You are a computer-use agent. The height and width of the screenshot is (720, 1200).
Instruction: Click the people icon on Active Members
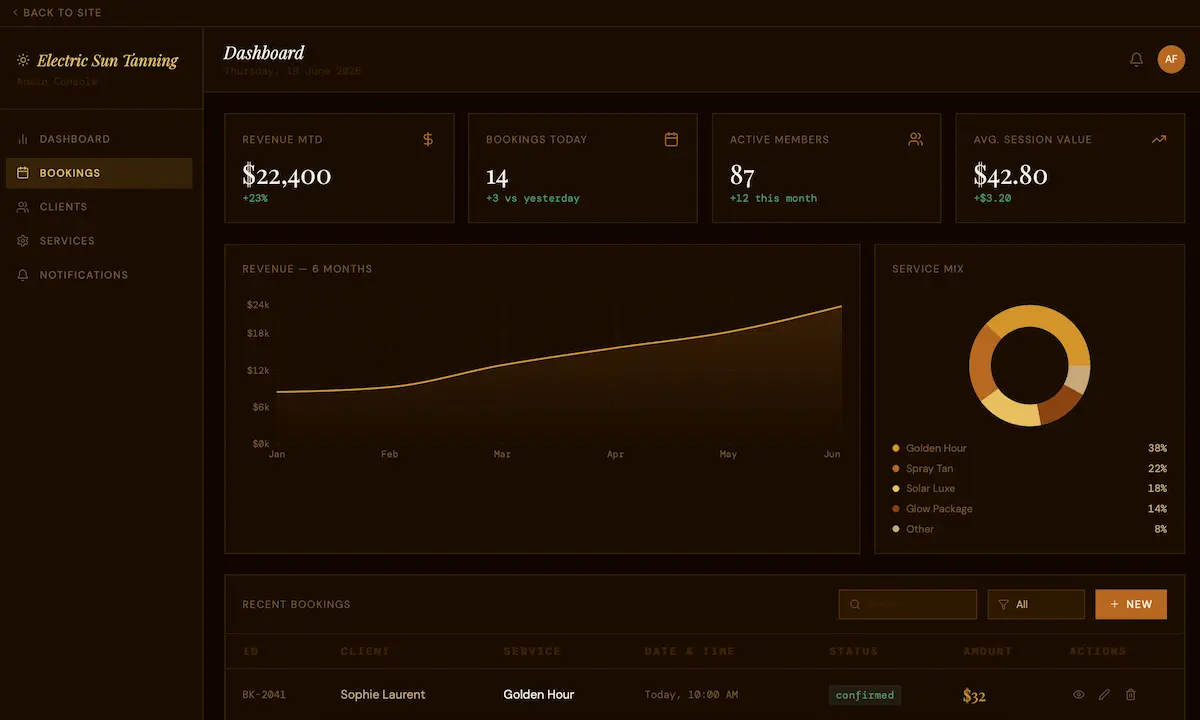915,139
